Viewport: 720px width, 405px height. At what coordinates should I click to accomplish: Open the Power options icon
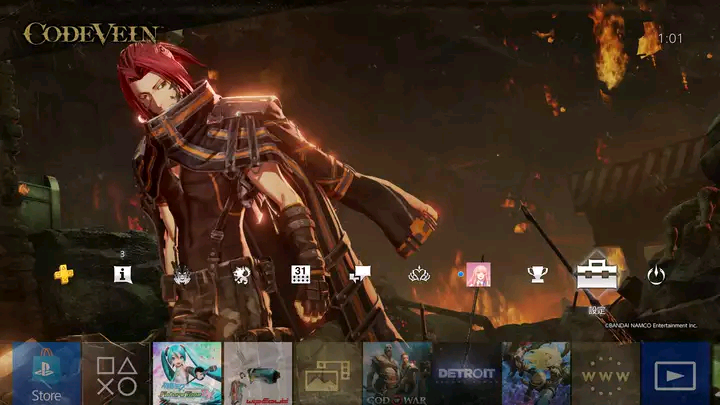[656, 275]
